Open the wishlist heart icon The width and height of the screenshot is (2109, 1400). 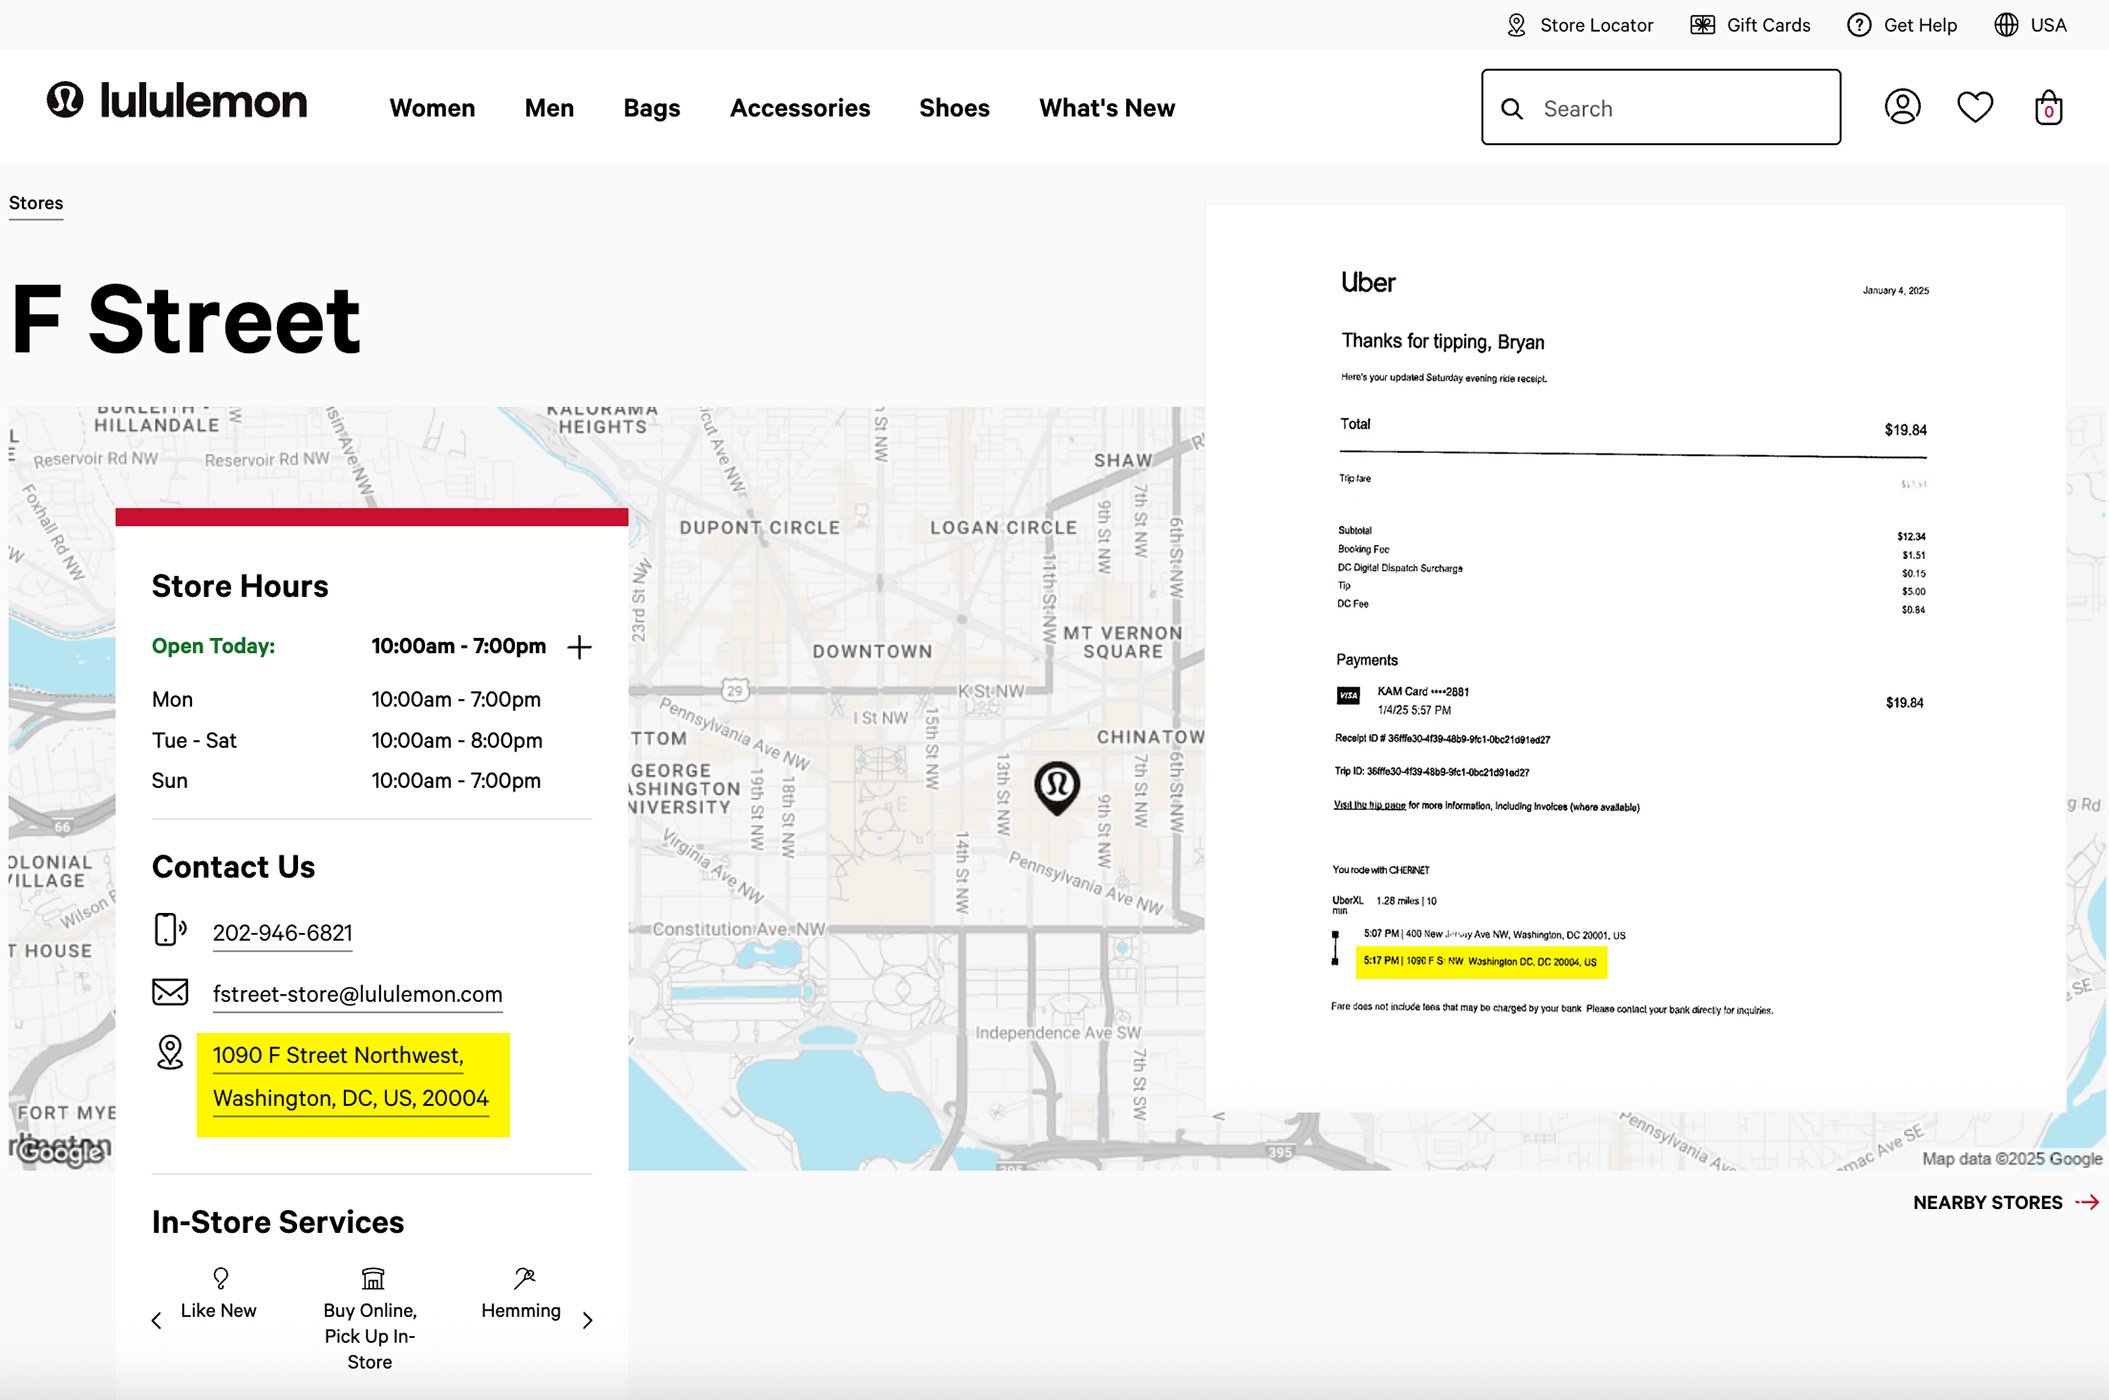click(x=1974, y=106)
